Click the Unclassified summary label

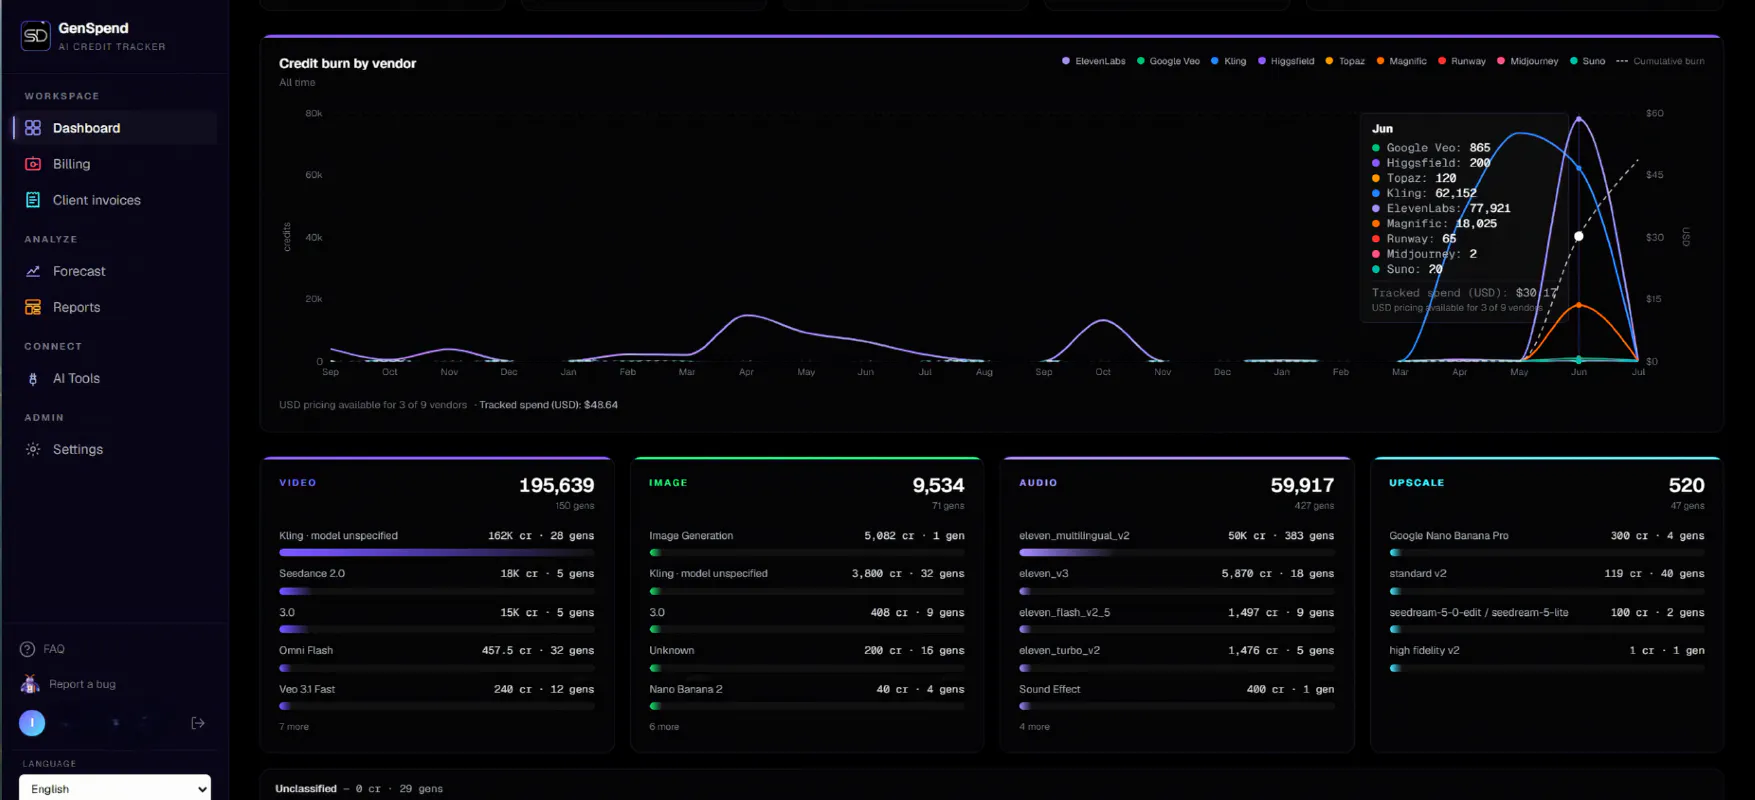point(306,789)
